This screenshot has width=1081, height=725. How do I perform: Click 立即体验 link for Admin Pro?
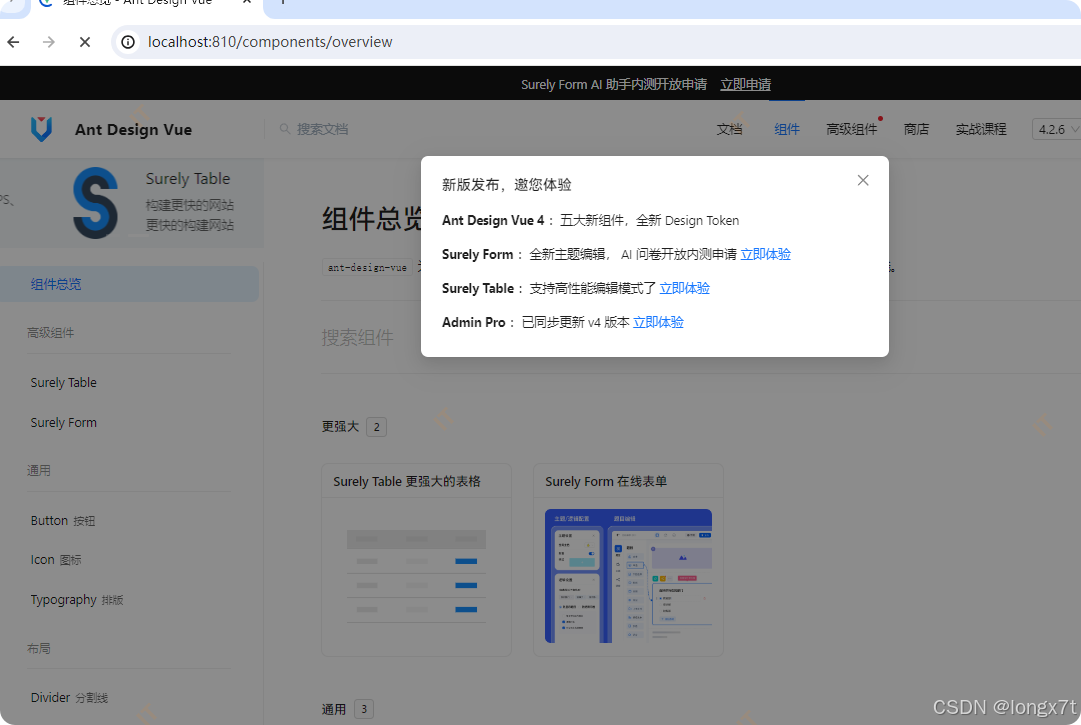(x=658, y=322)
